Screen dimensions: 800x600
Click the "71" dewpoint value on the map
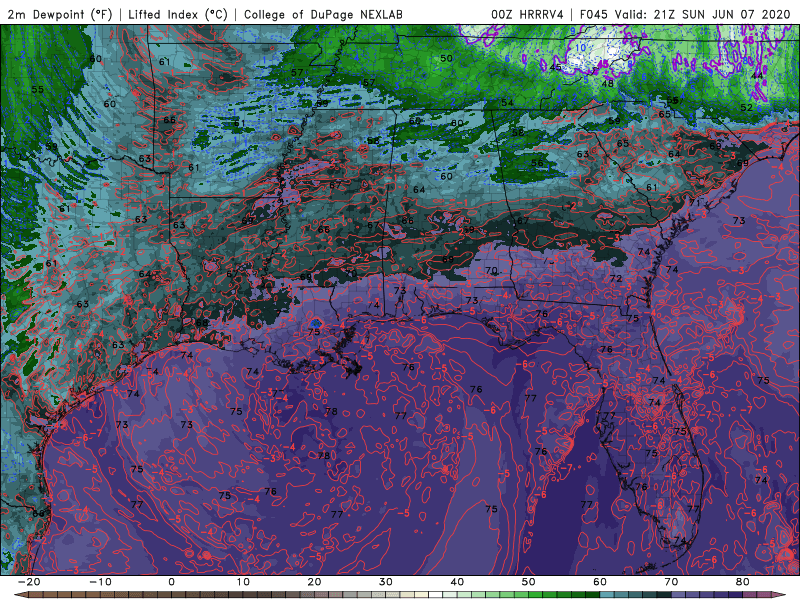(x=694, y=203)
